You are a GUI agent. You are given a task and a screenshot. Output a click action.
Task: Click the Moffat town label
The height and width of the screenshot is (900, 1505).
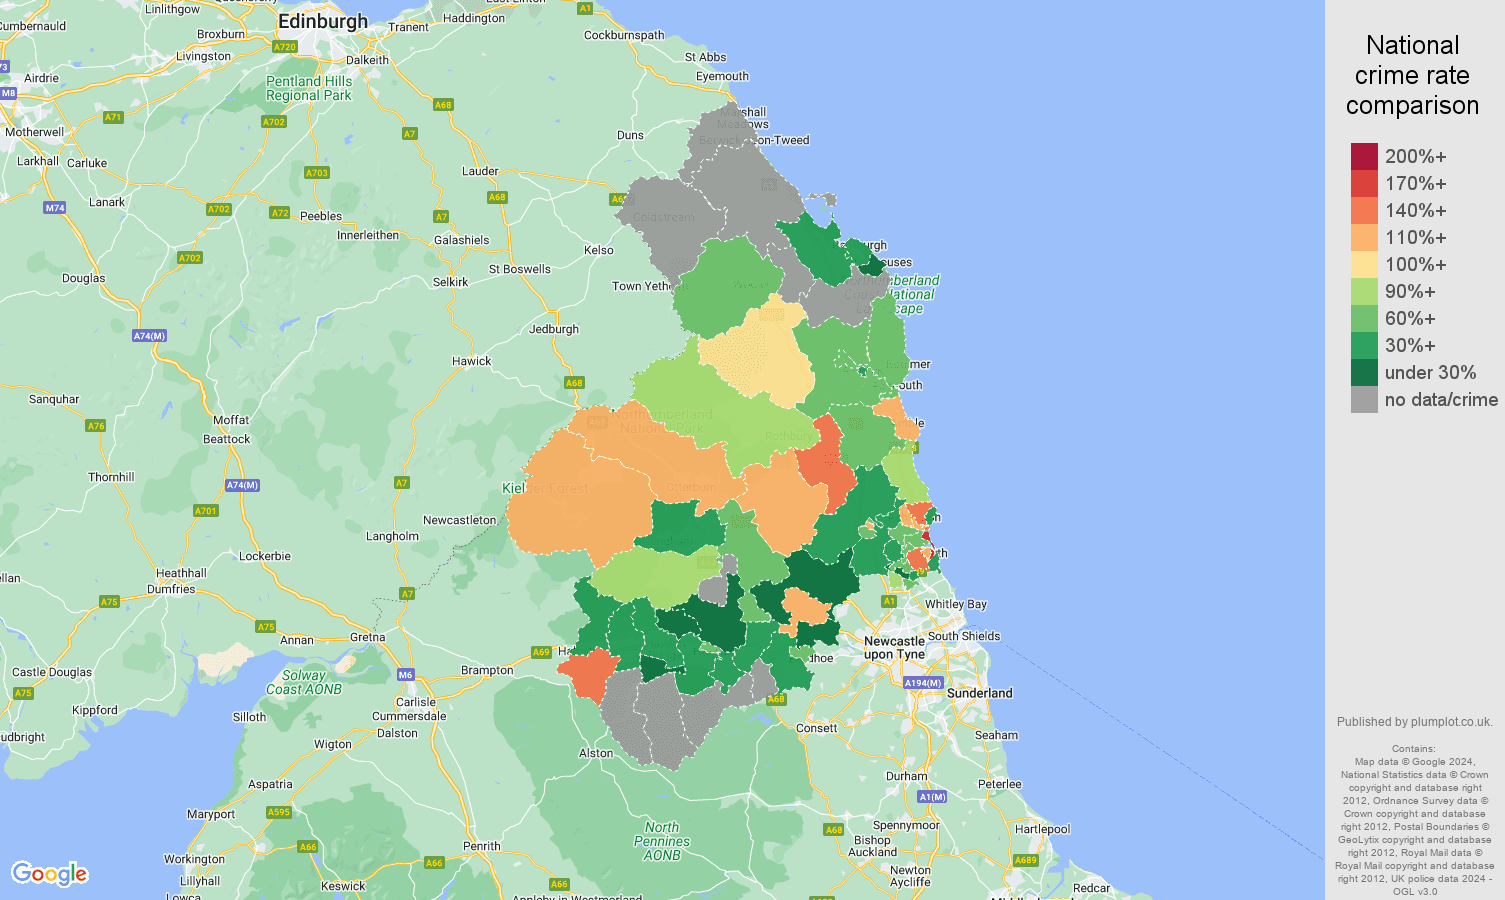point(231,420)
